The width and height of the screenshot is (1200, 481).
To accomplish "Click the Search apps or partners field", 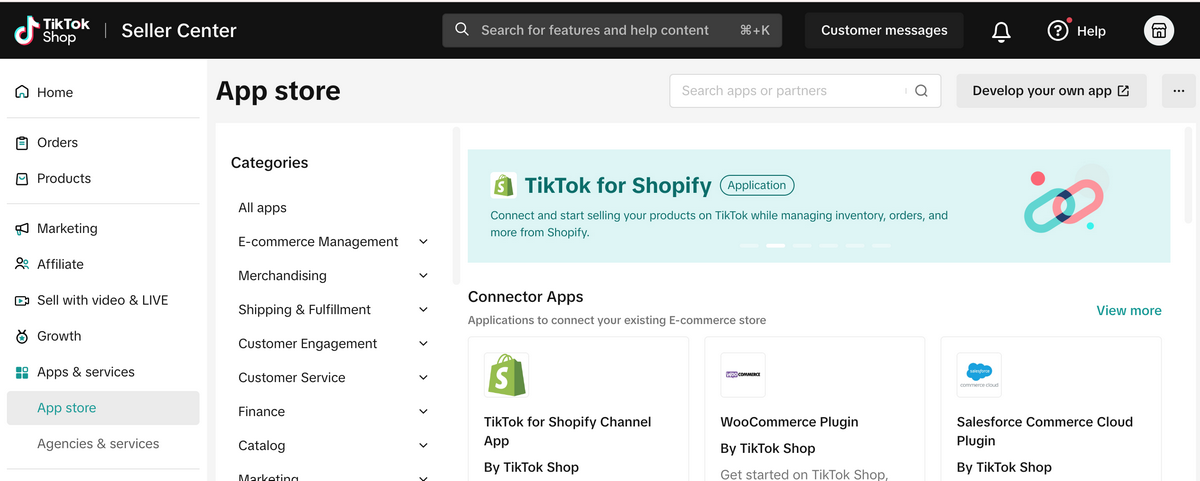I will pyautogui.click(x=790, y=91).
